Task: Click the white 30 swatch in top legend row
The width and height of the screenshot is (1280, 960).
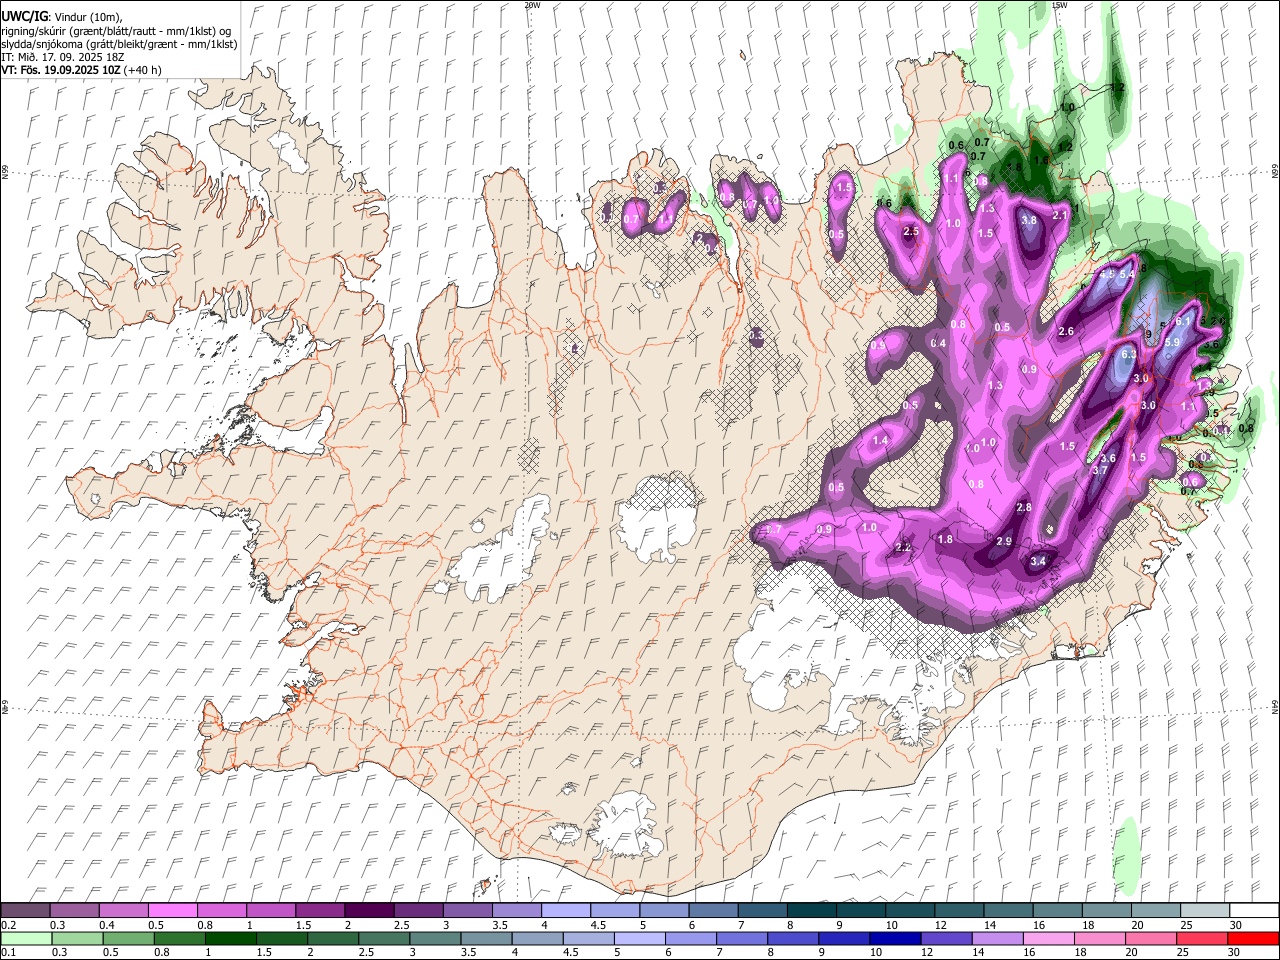Action: (x=1252, y=910)
